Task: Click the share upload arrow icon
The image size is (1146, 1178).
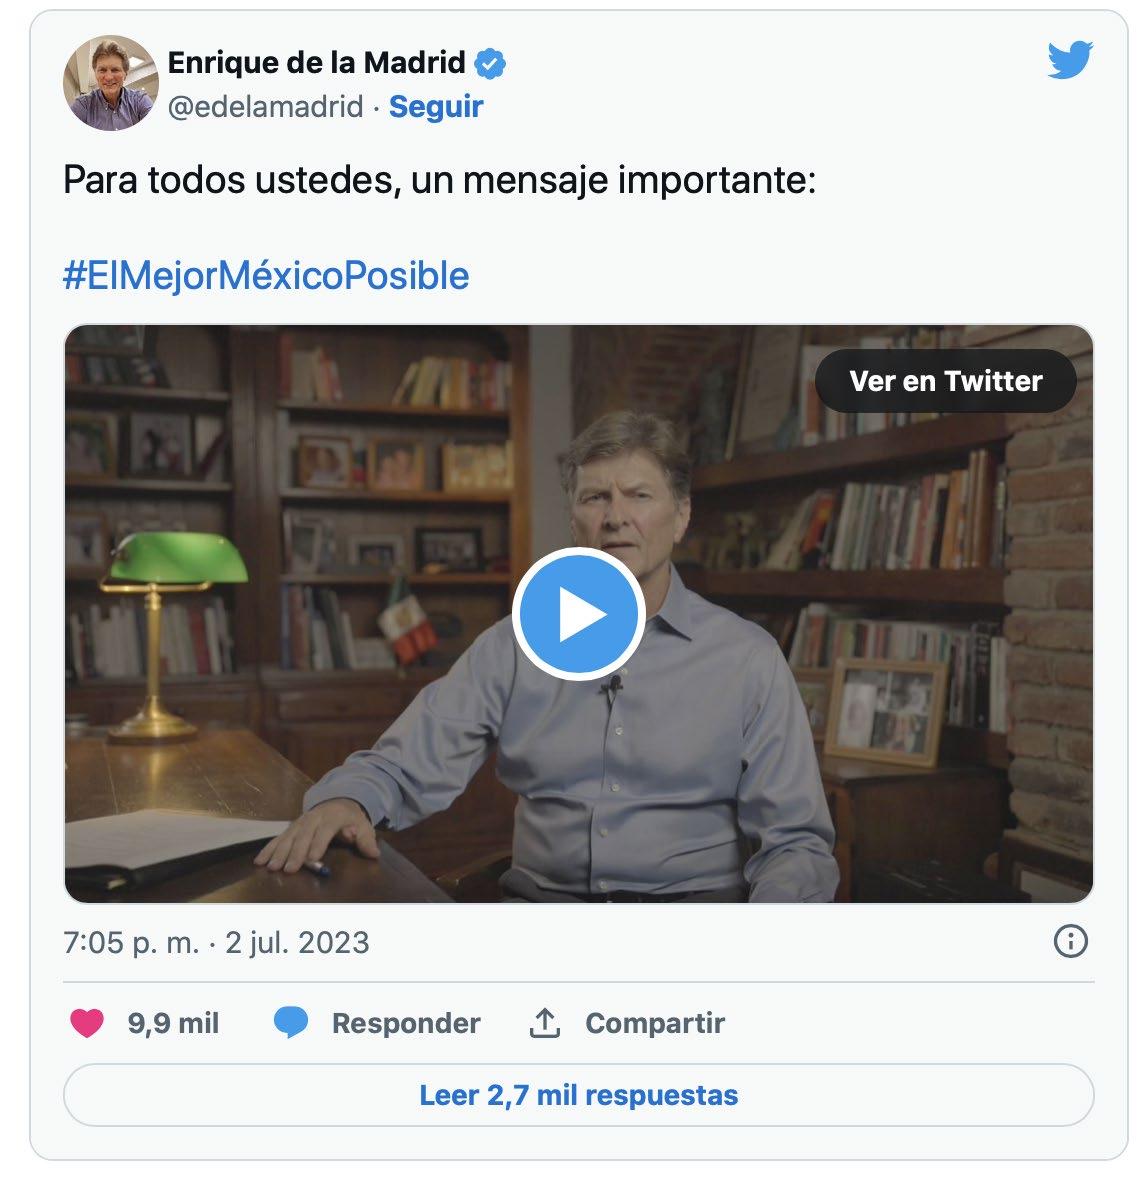Action: pyautogui.click(x=545, y=1023)
